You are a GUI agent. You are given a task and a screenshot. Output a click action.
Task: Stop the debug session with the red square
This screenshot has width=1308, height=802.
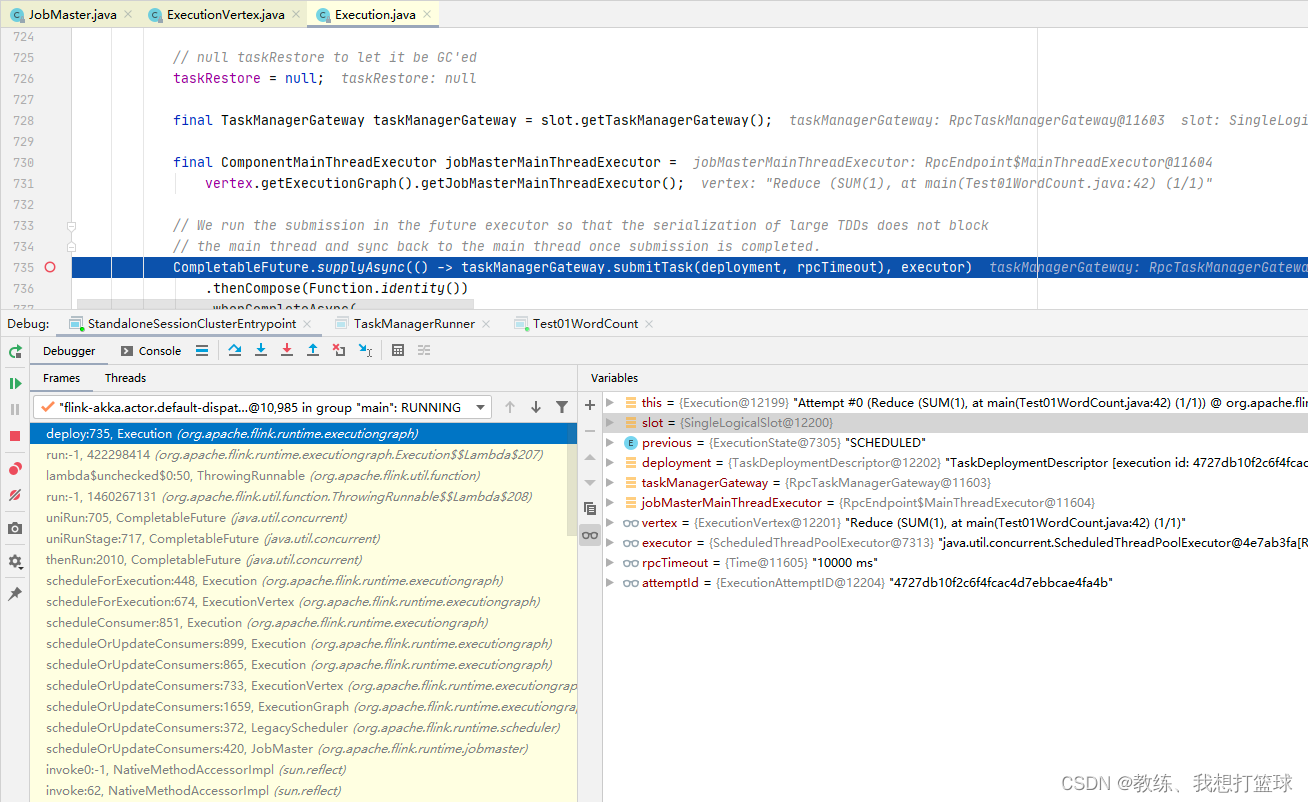tap(15, 436)
